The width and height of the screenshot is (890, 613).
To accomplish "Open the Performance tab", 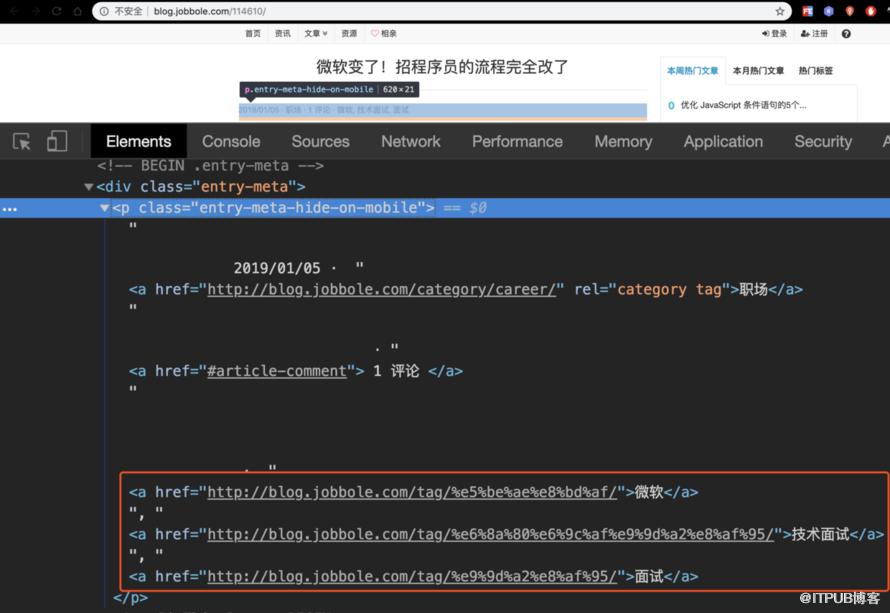I will pos(517,141).
